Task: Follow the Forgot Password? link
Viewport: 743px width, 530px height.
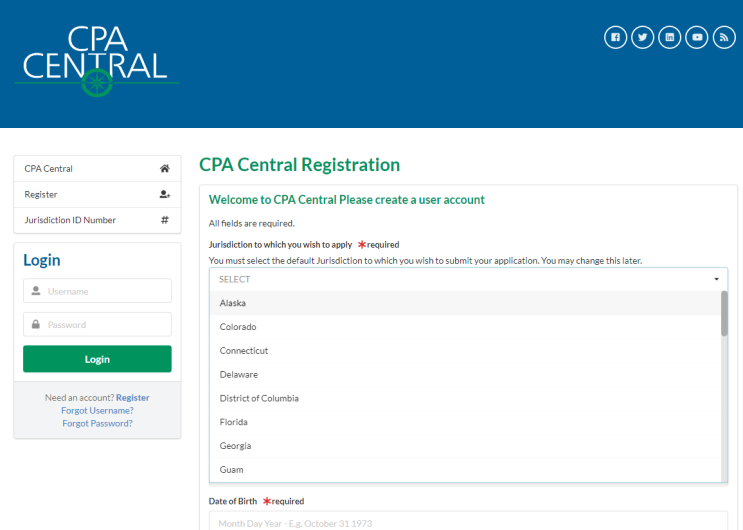Action: coord(97,423)
